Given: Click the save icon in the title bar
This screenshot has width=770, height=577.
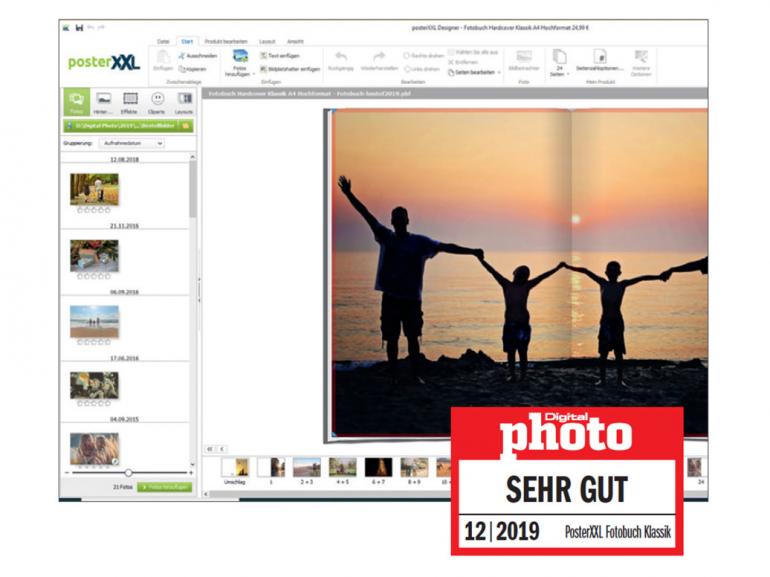Looking at the screenshot, I should click(x=79, y=28).
